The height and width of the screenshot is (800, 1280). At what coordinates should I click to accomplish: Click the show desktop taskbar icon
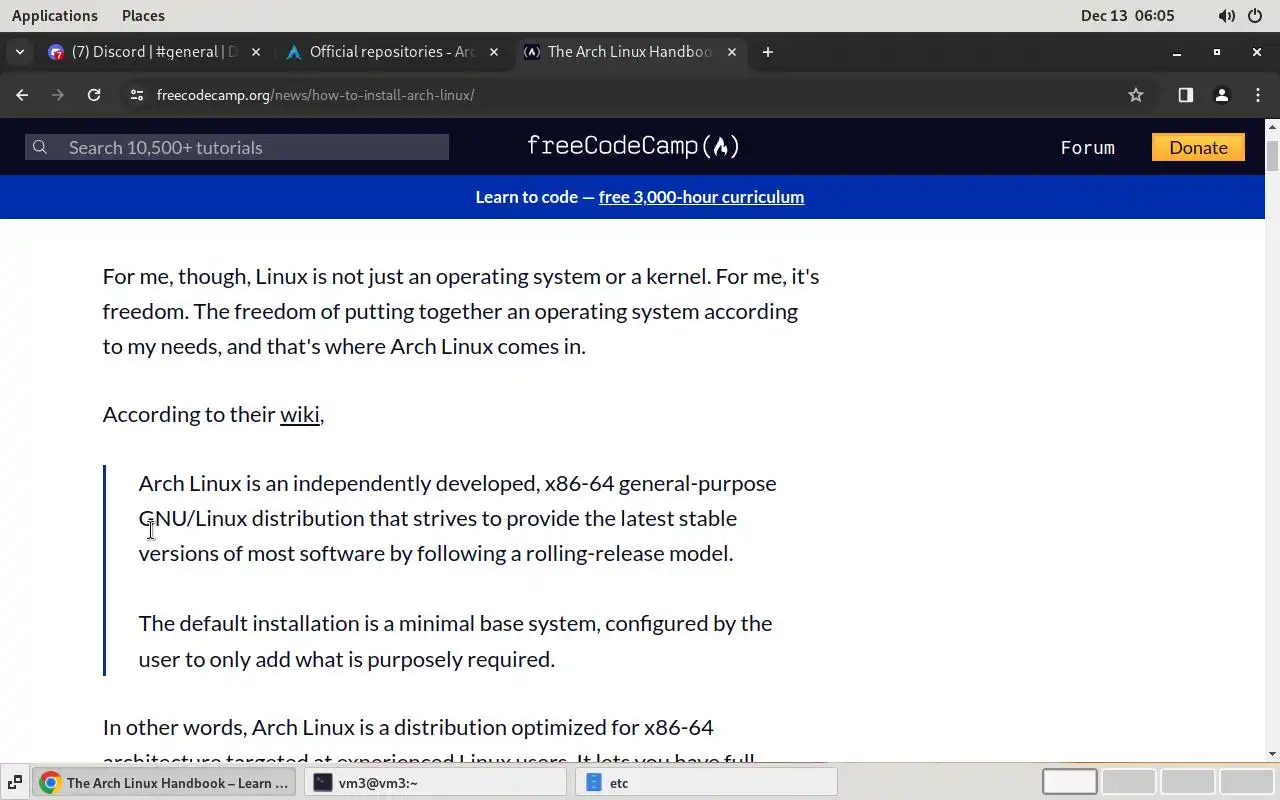pyautogui.click(x=15, y=783)
